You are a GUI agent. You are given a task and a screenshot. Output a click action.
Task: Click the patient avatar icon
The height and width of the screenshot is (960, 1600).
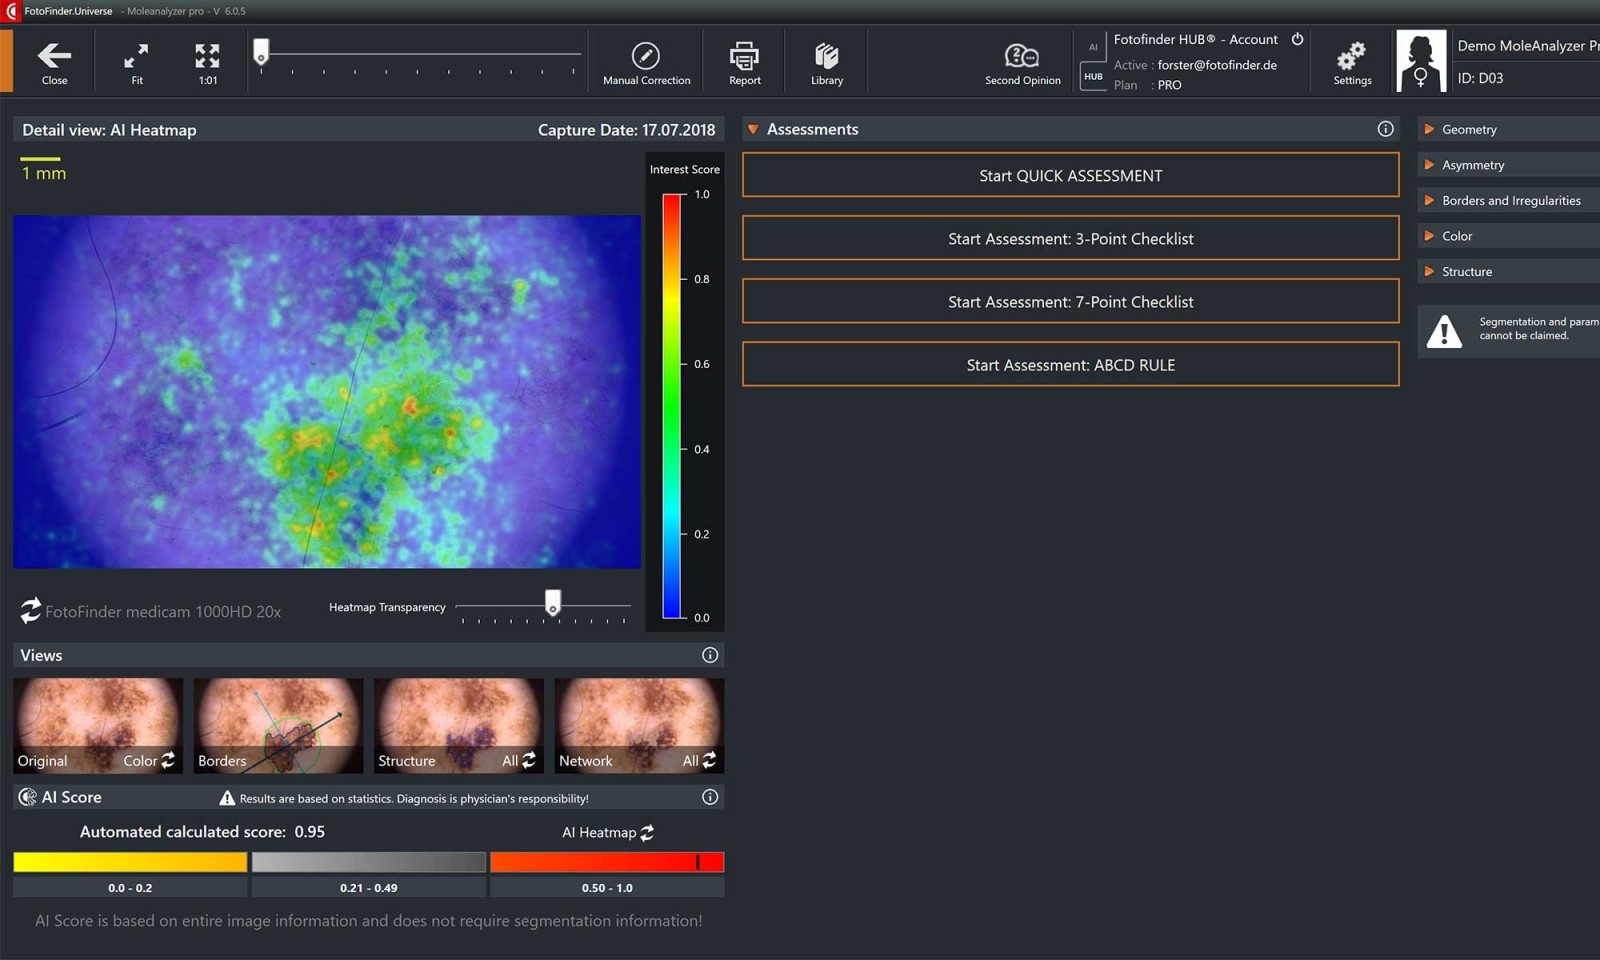(1420, 61)
